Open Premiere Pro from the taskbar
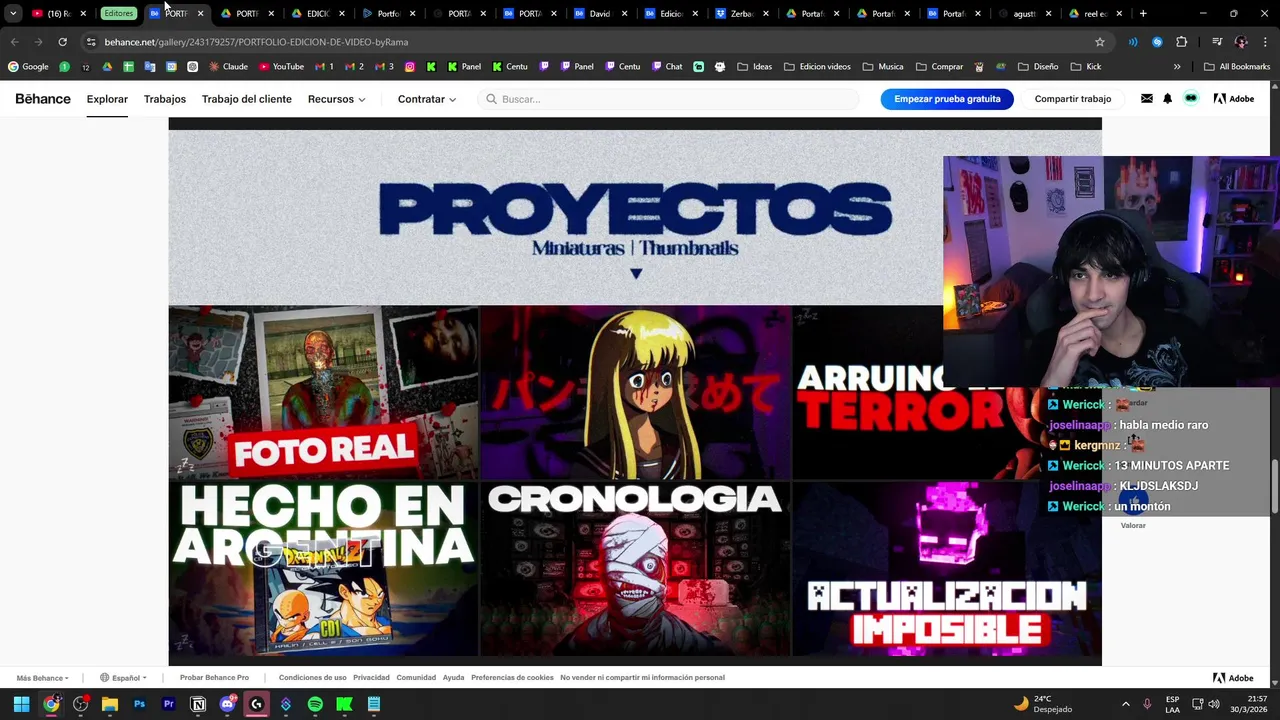 pos(168,704)
